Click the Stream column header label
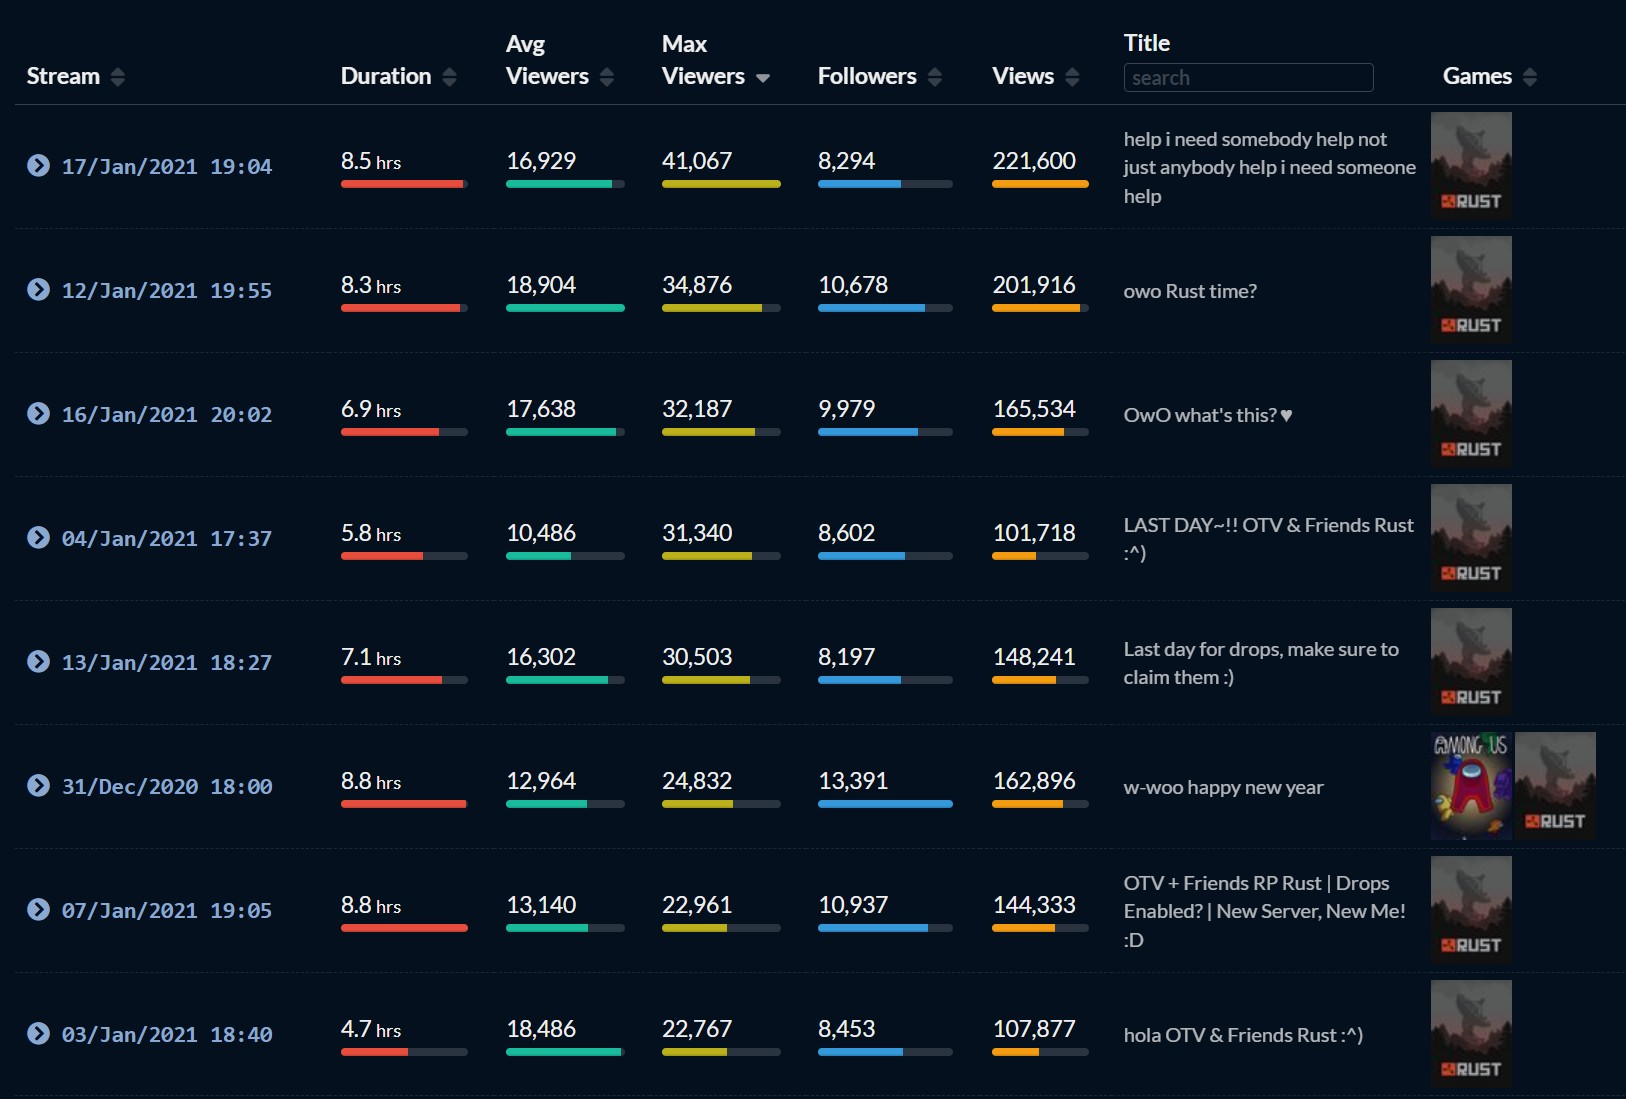 point(63,76)
